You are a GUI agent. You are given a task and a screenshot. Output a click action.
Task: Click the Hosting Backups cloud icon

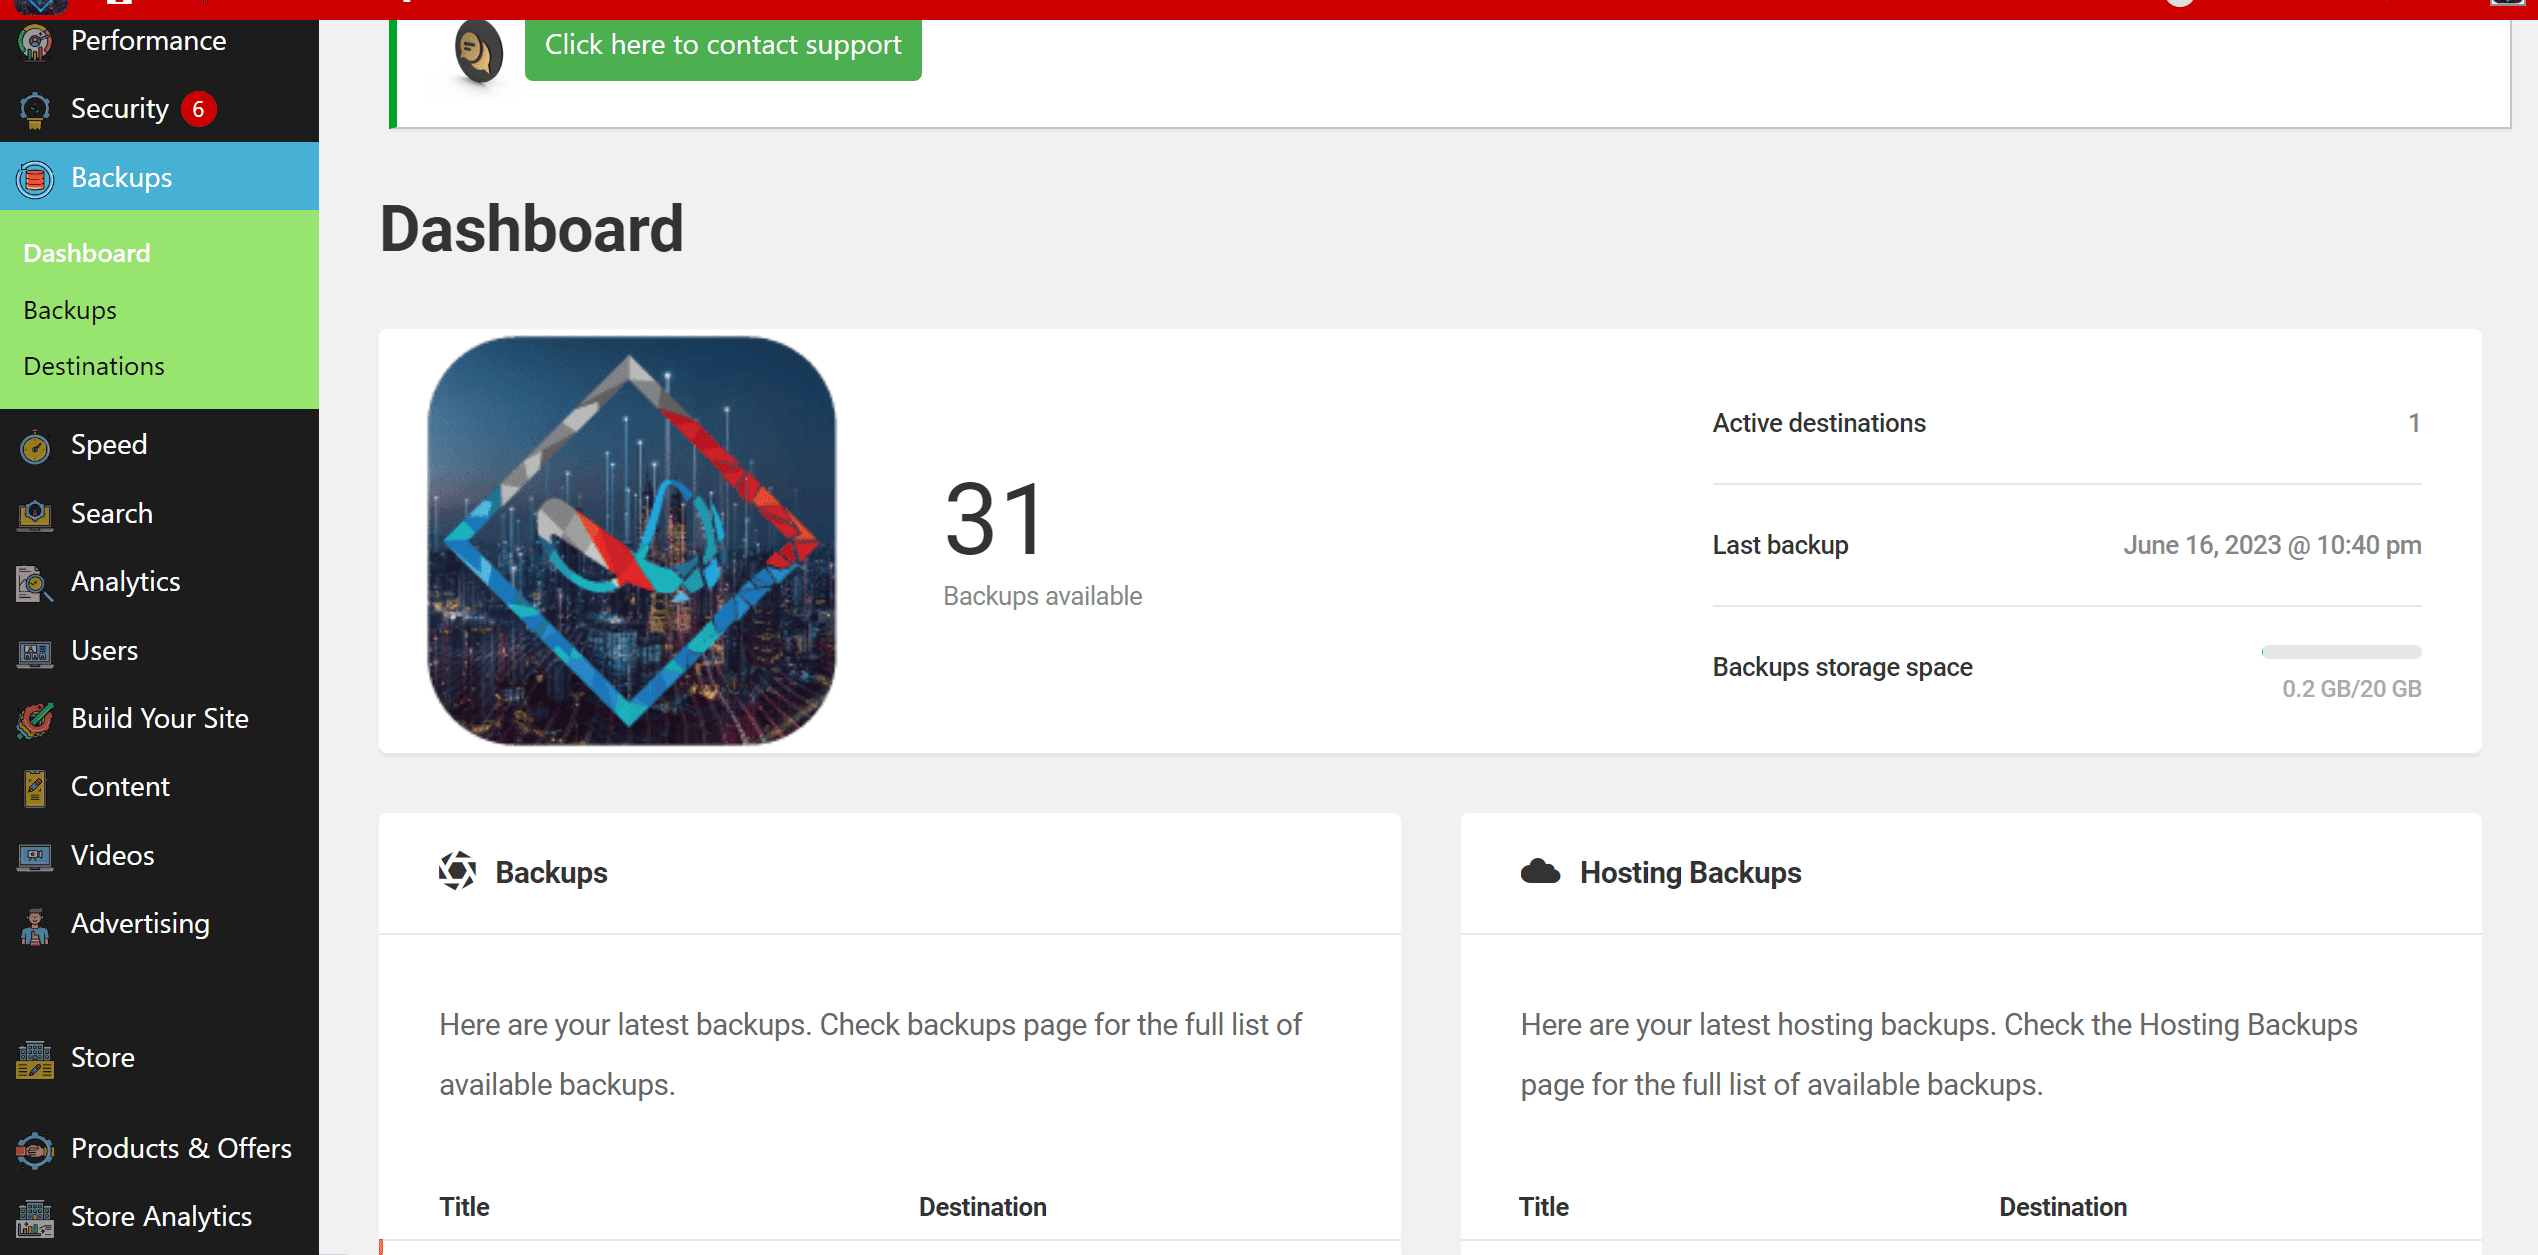point(1540,872)
